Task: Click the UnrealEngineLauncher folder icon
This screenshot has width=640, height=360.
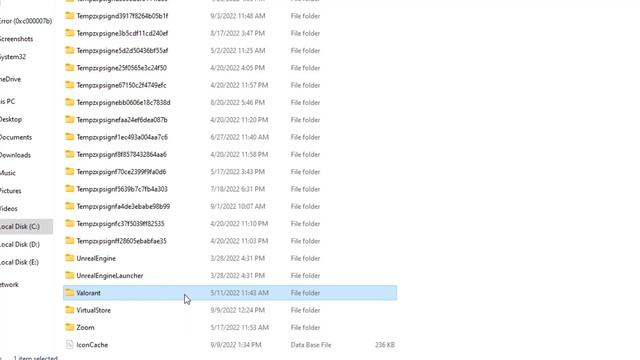Action: [x=70, y=275]
